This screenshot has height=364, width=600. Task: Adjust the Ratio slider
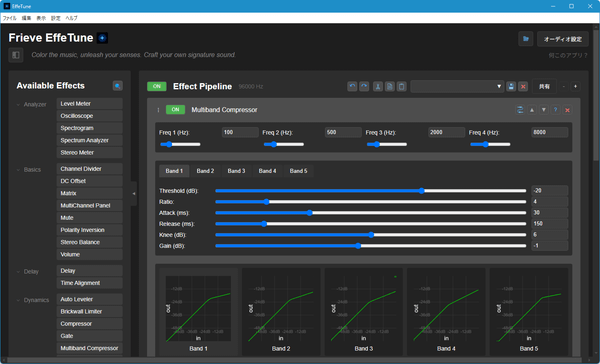(x=370, y=202)
